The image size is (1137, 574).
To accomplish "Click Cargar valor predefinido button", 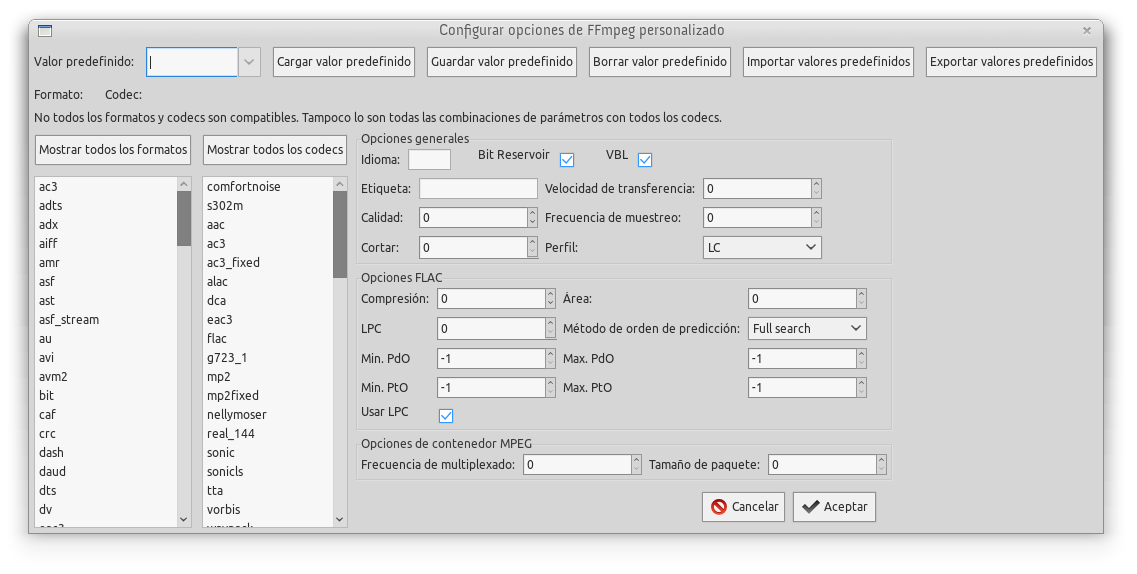I will [344, 62].
